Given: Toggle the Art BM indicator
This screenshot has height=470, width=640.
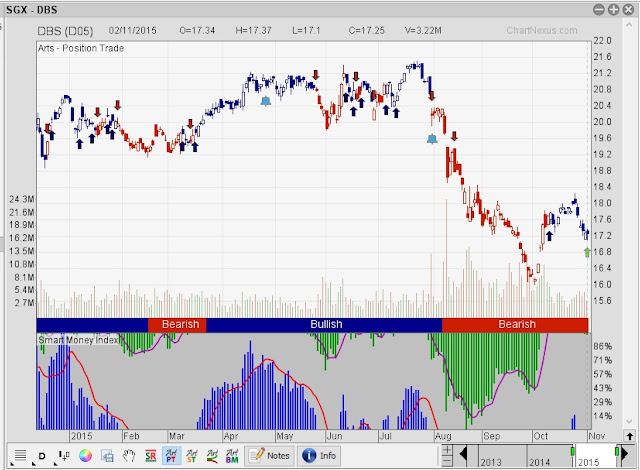Looking at the screenshot, I should (232, 455).
